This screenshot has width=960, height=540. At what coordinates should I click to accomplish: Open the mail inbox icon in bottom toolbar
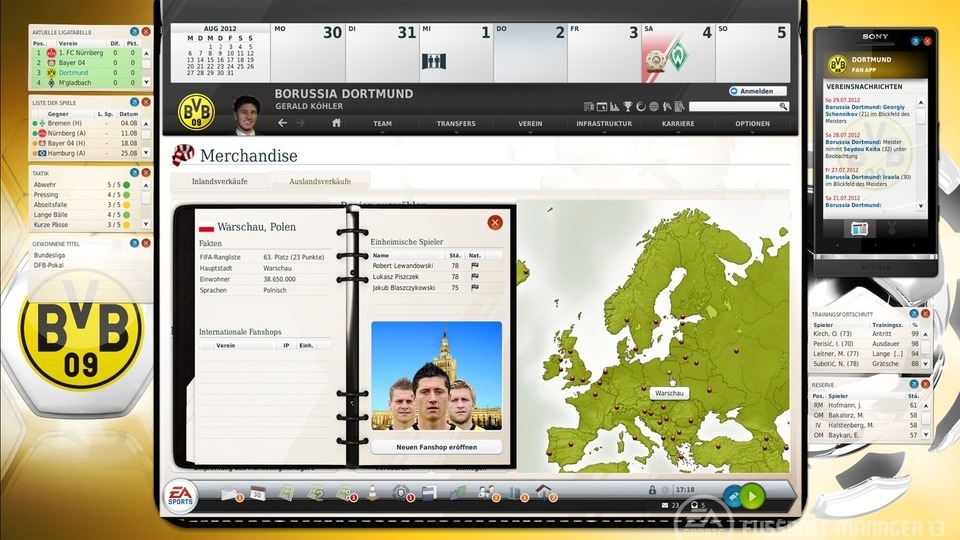229,493
